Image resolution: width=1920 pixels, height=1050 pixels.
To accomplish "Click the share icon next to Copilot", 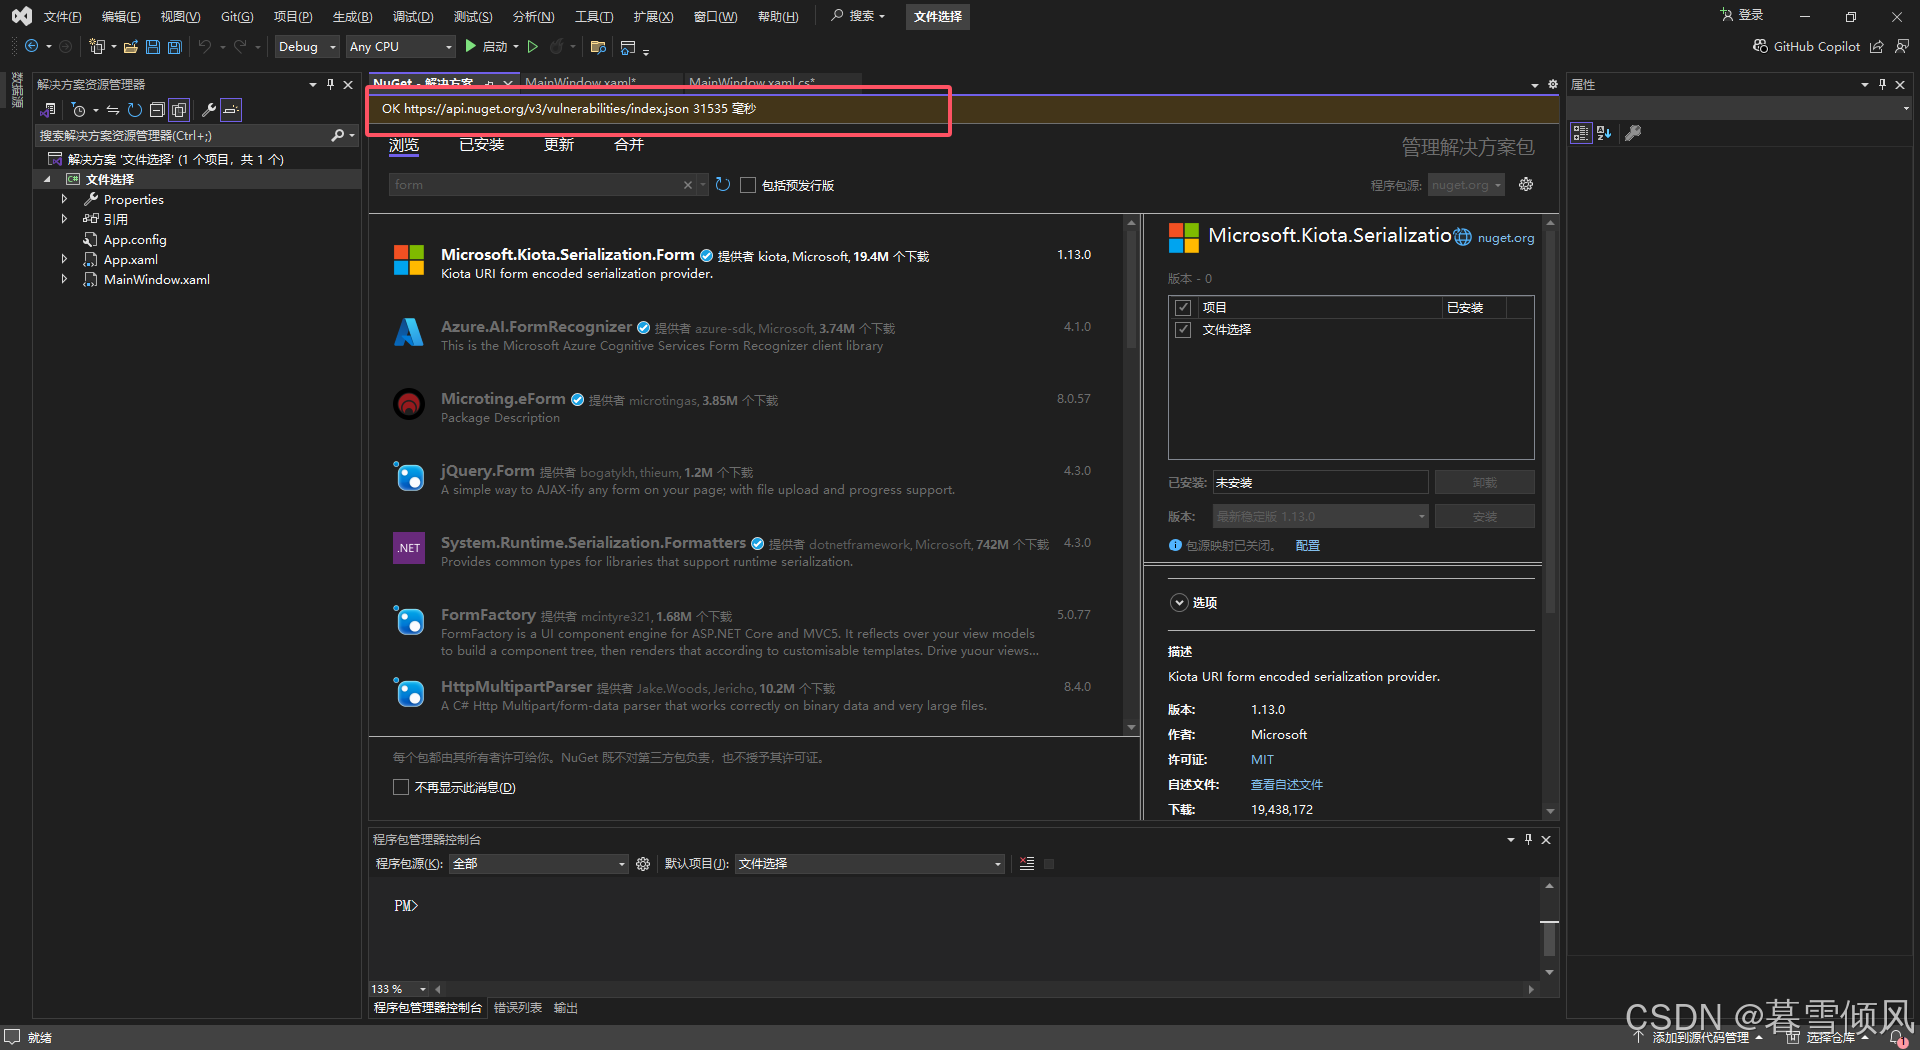I will (1877, 46).
